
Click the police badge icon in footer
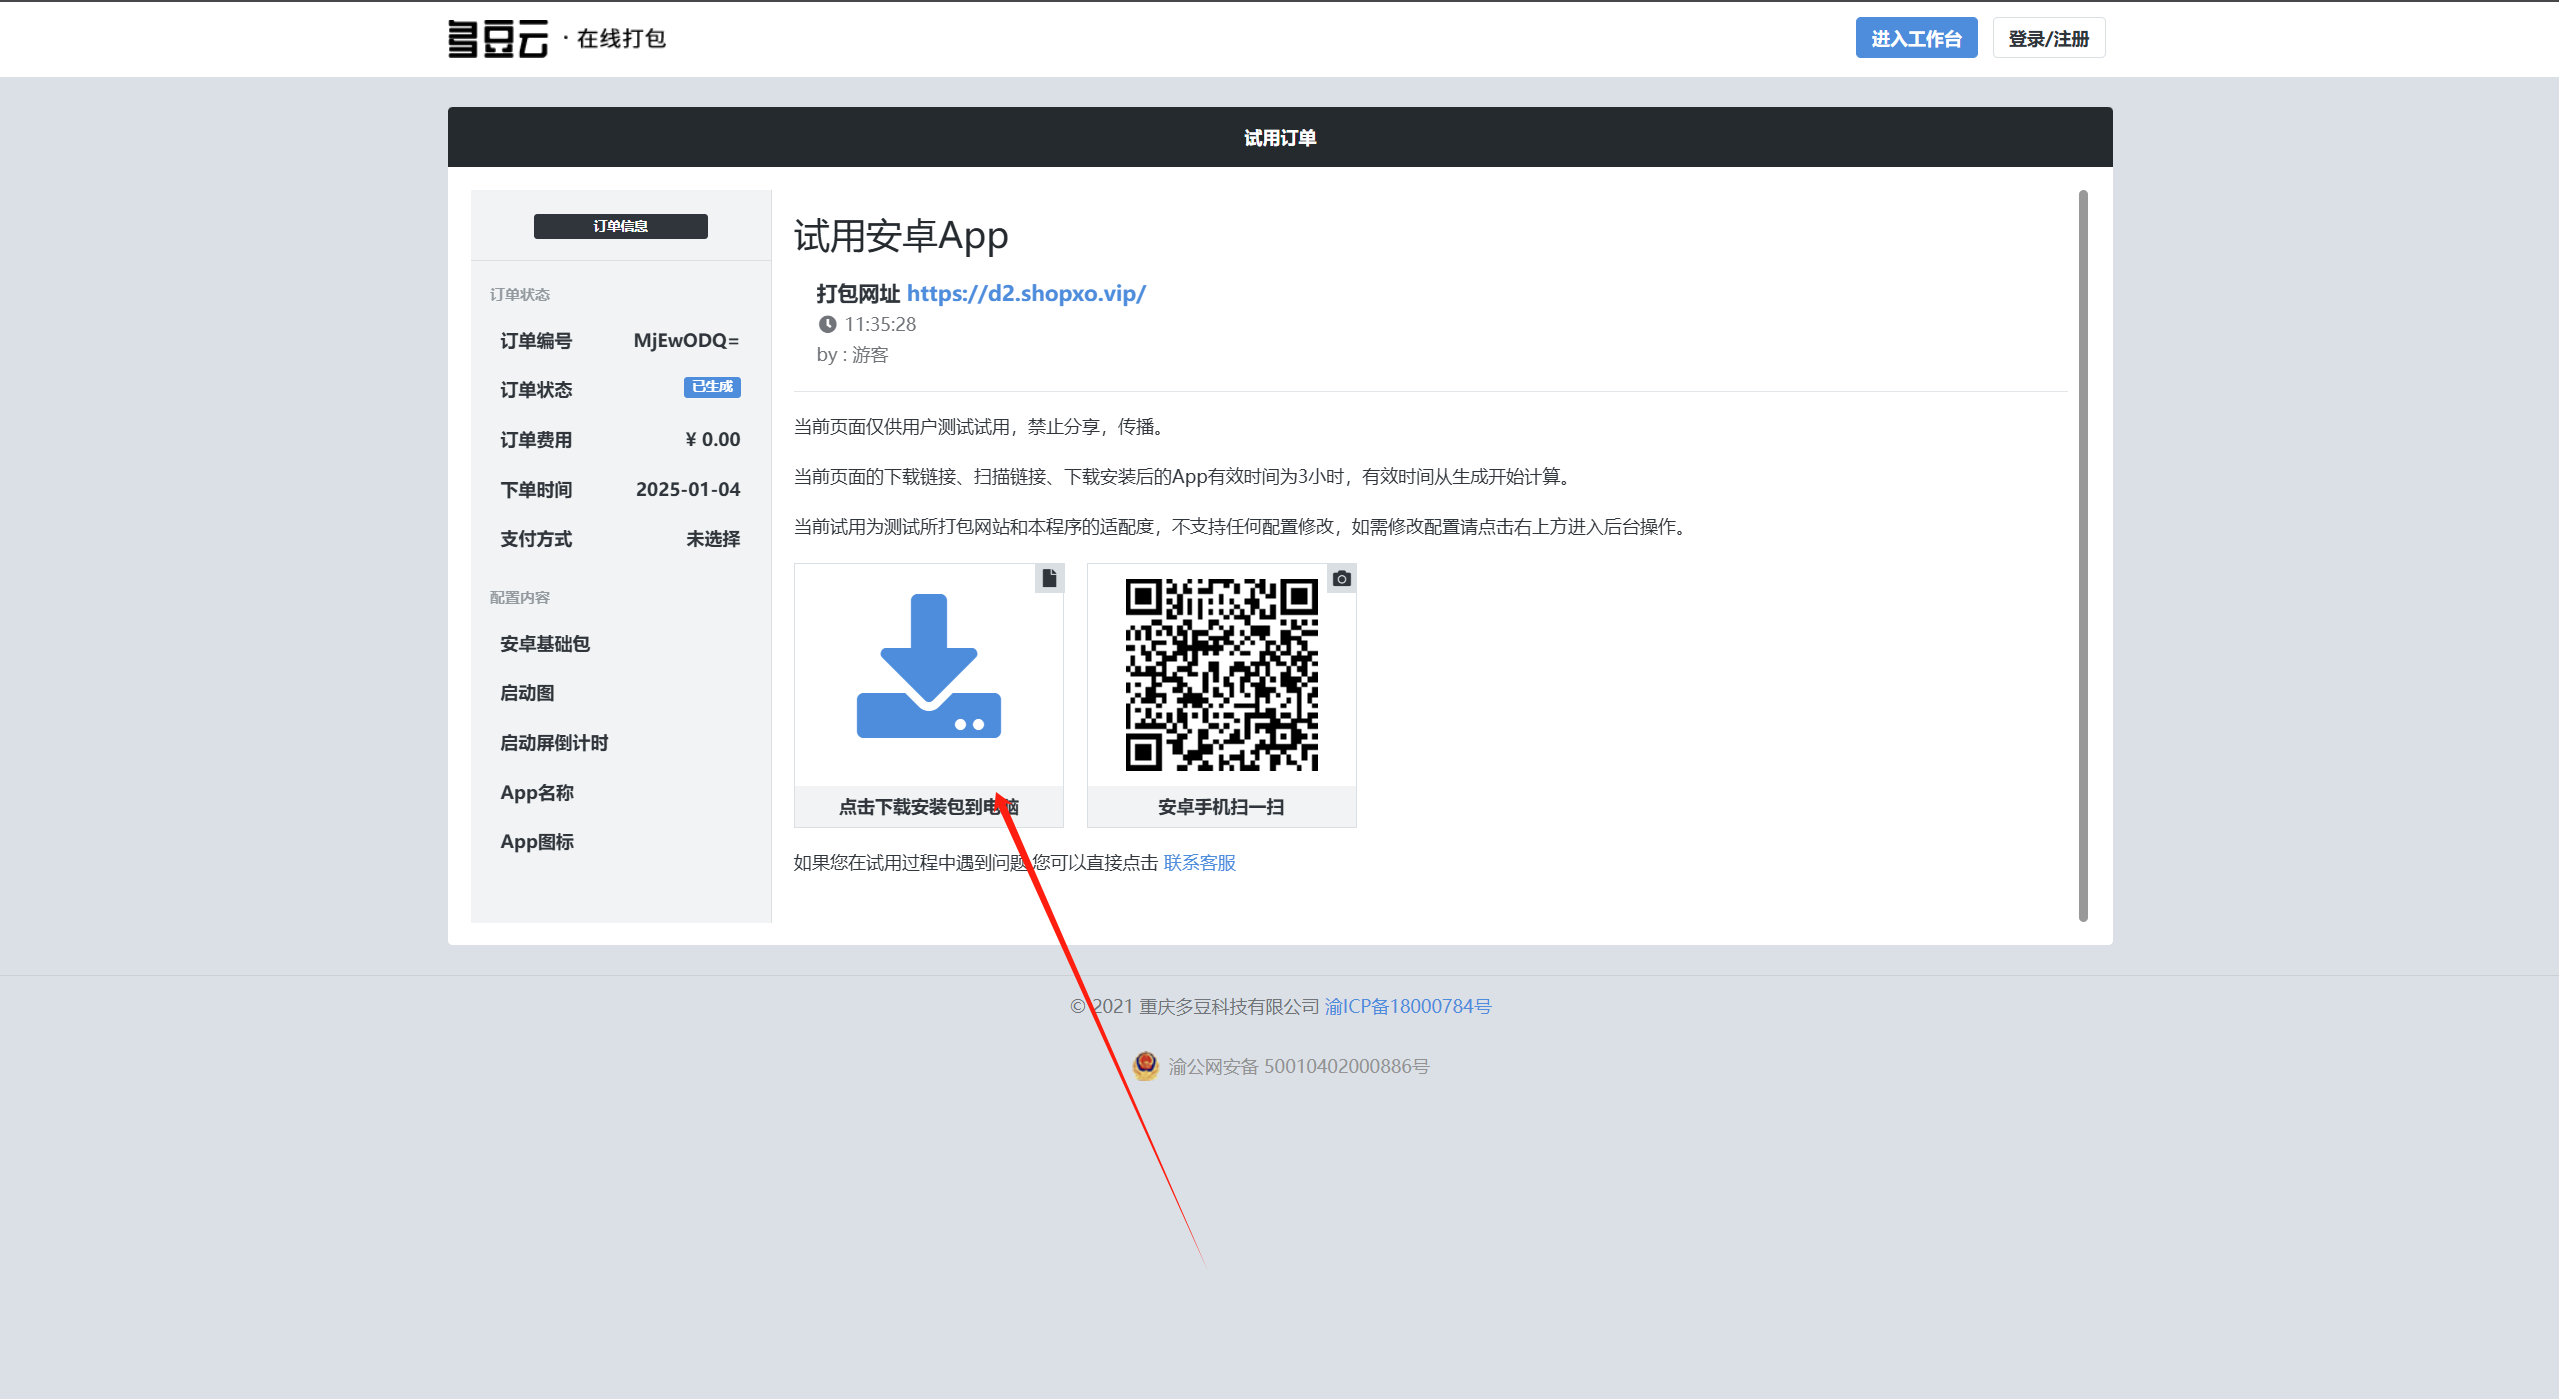[1145, 1066]
